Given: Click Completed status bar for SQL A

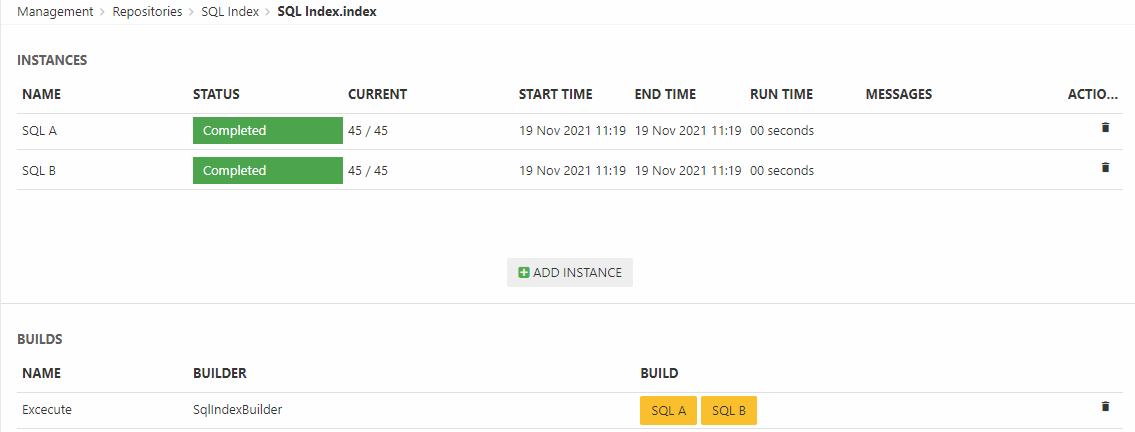Looking at the screenshot, I should [x=267, y=131].
